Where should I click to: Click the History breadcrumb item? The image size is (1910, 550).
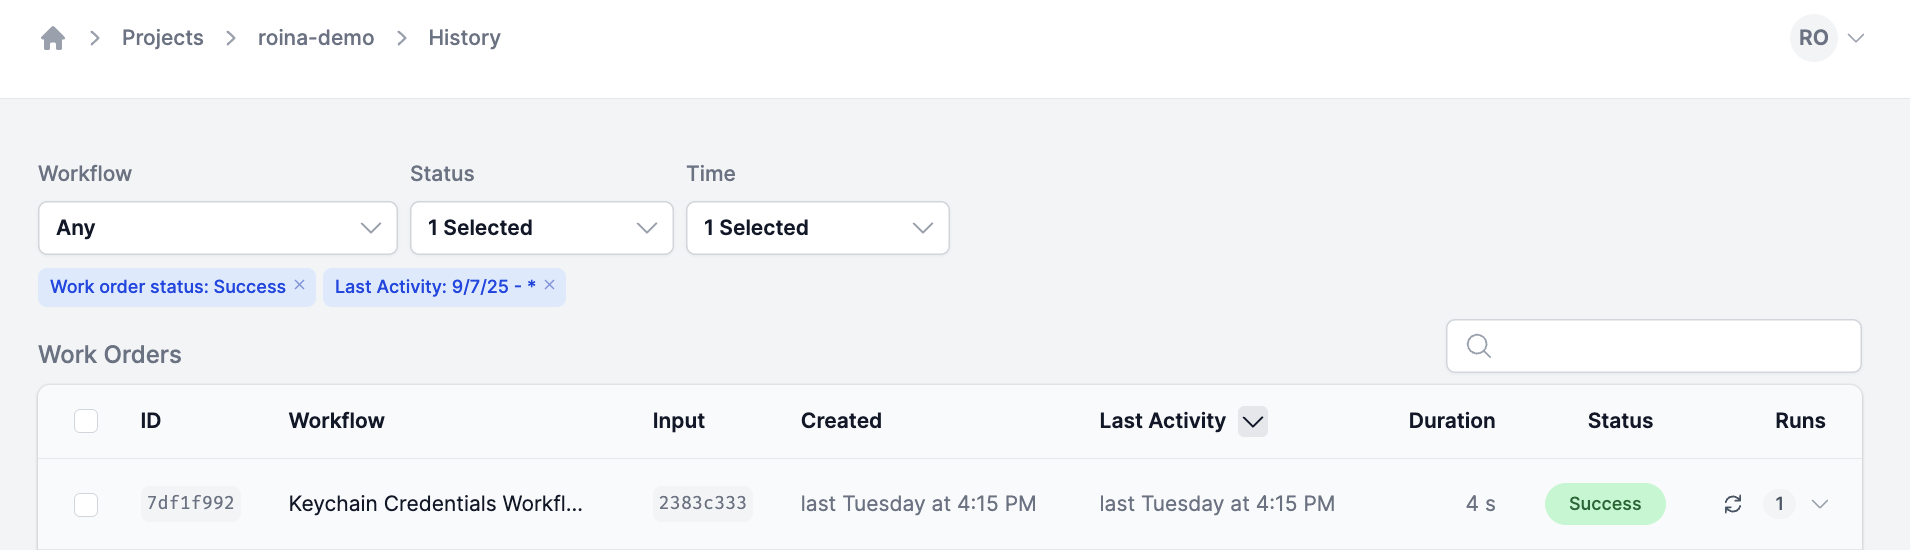[x=464, y=38]
